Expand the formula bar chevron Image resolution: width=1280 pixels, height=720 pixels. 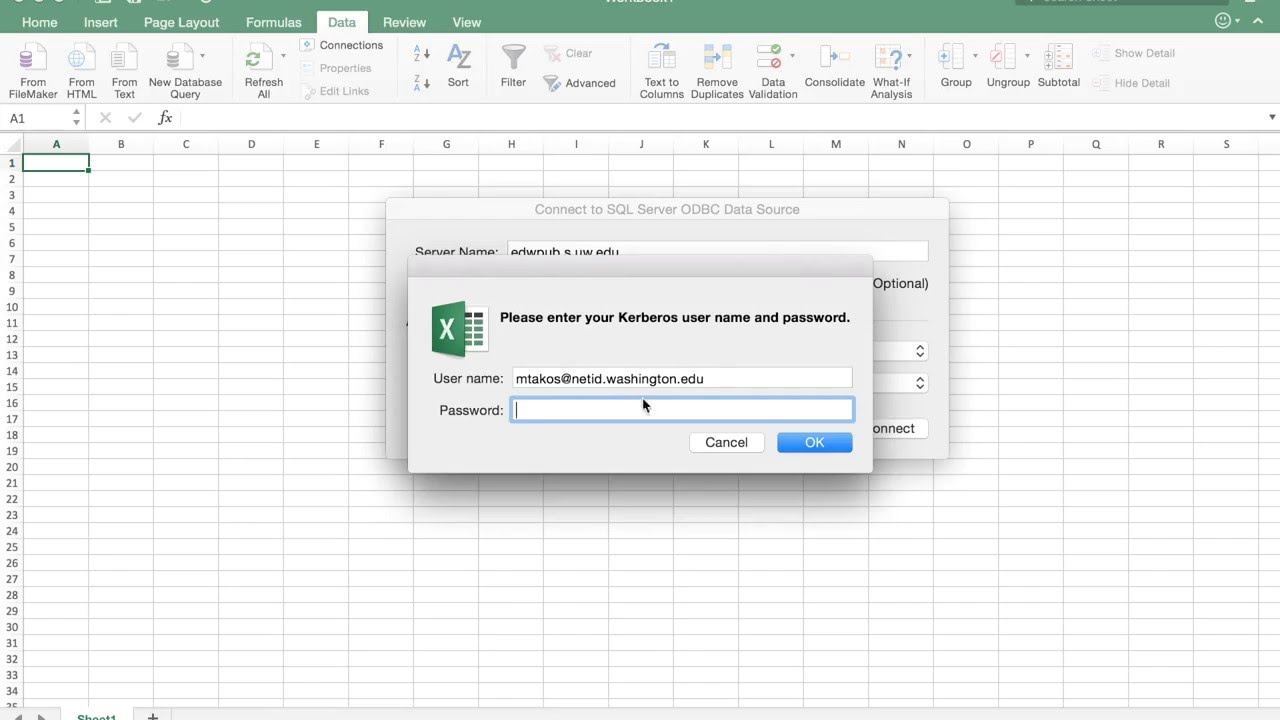(1272, 118)
